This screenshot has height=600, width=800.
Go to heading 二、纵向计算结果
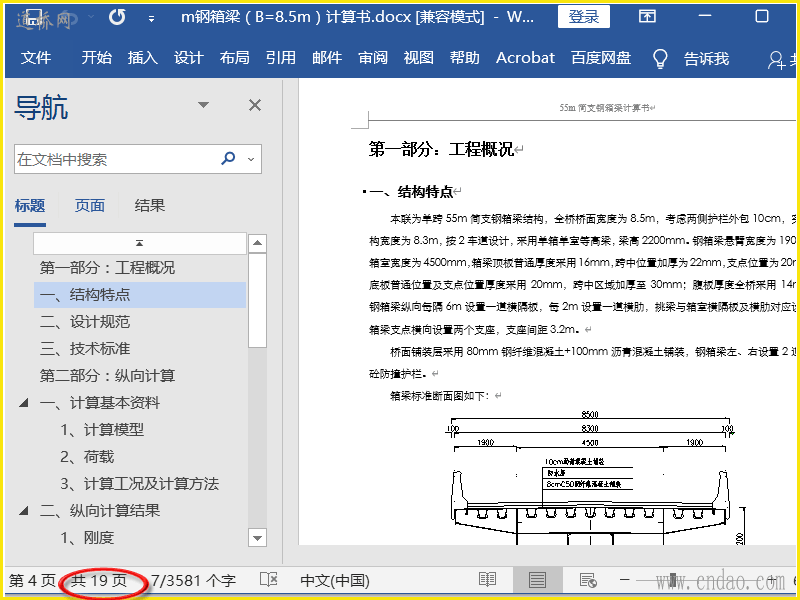[x=99, y=510]
